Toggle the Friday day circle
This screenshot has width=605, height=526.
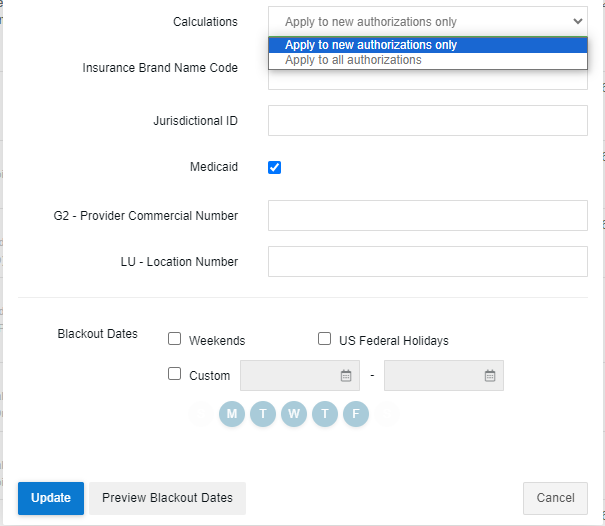356,414
